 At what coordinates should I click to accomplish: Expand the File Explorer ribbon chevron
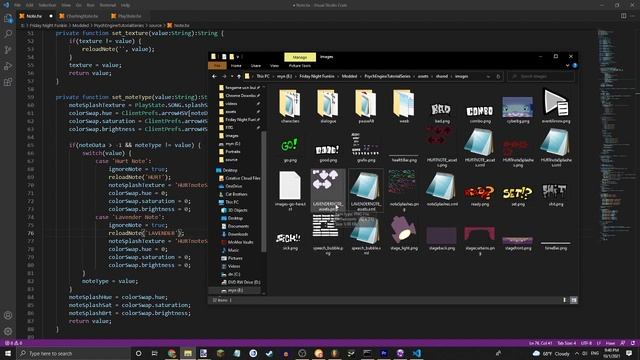[x=567, y=66]
